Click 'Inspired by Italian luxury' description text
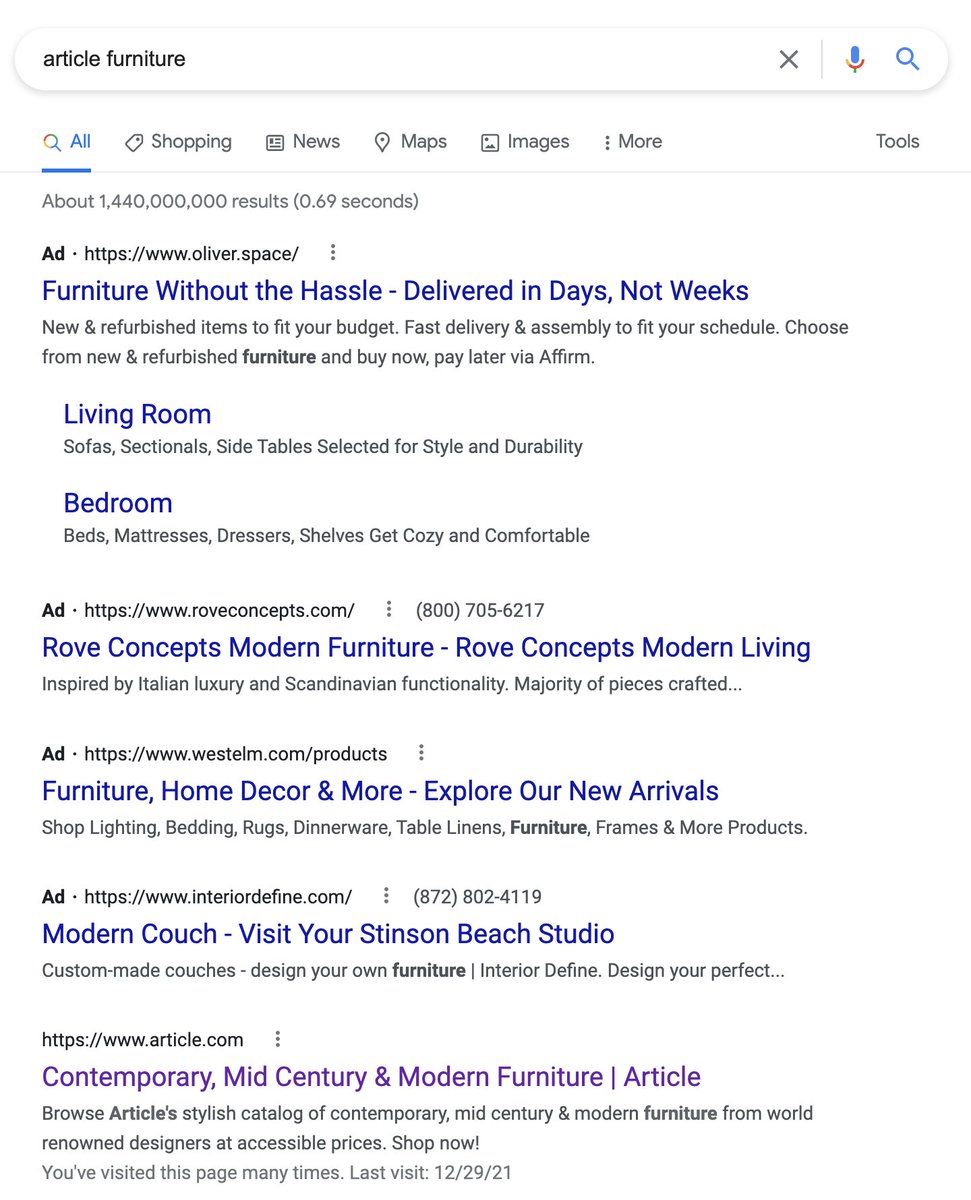Image resolution: width=971 pixels, height=1200 pixels. [392, 685]
